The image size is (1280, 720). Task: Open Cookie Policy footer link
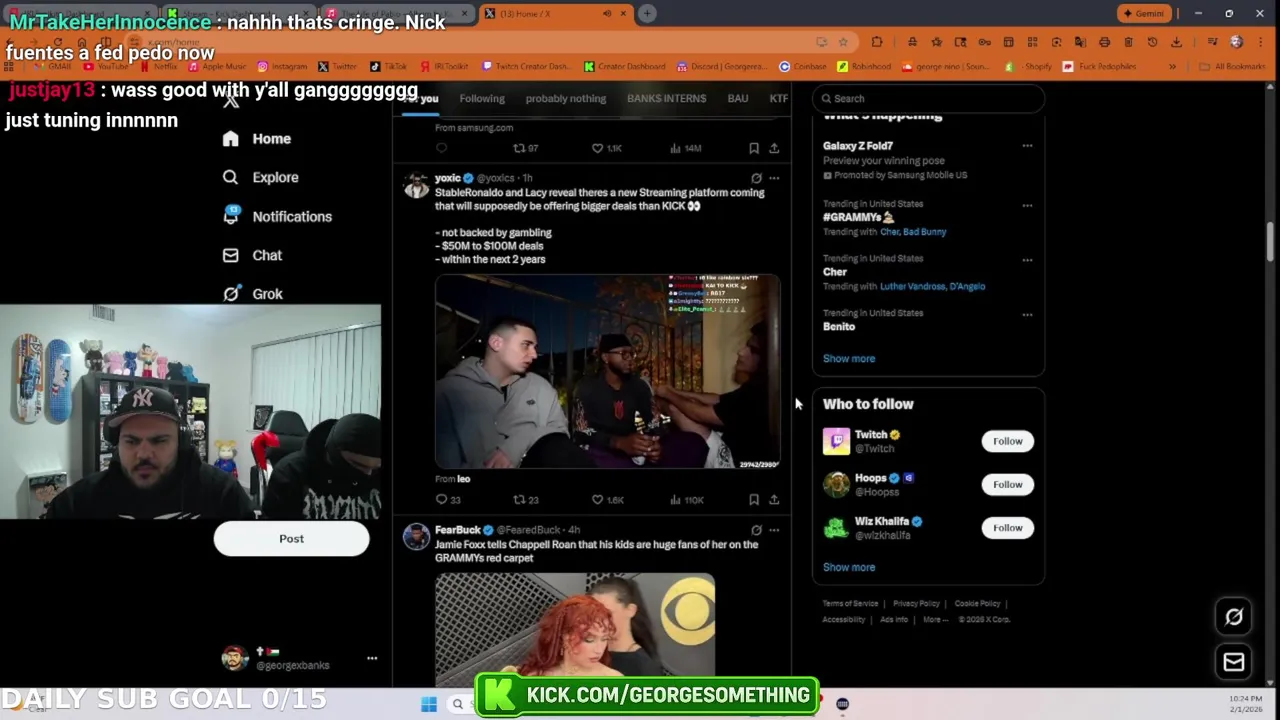pyautogui.click(x=977, y=604)
